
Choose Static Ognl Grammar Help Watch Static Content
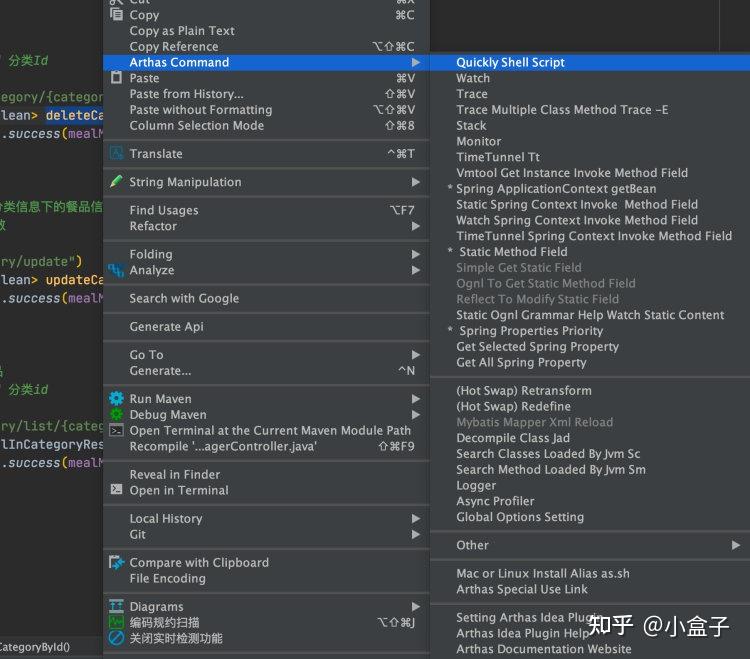click(x=590, y=315)
